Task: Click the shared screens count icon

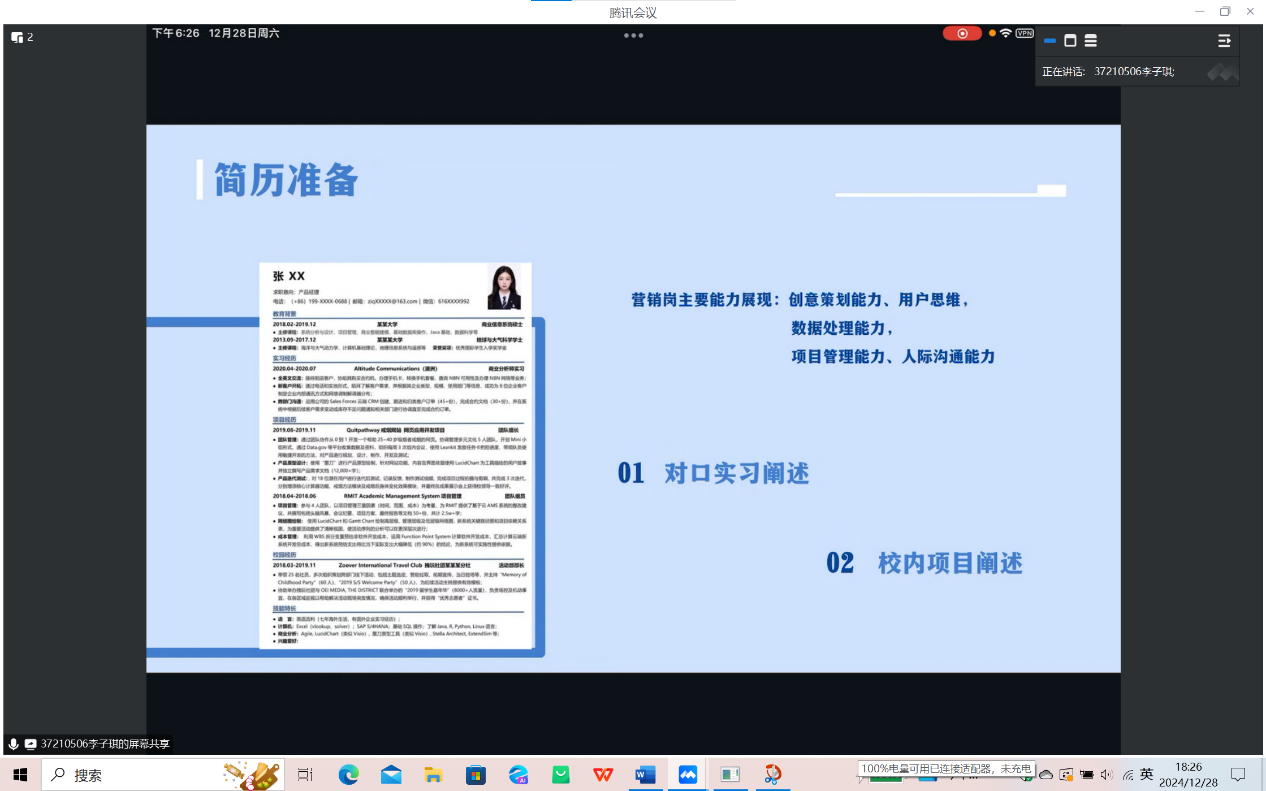Action: (x=22, y=37)
